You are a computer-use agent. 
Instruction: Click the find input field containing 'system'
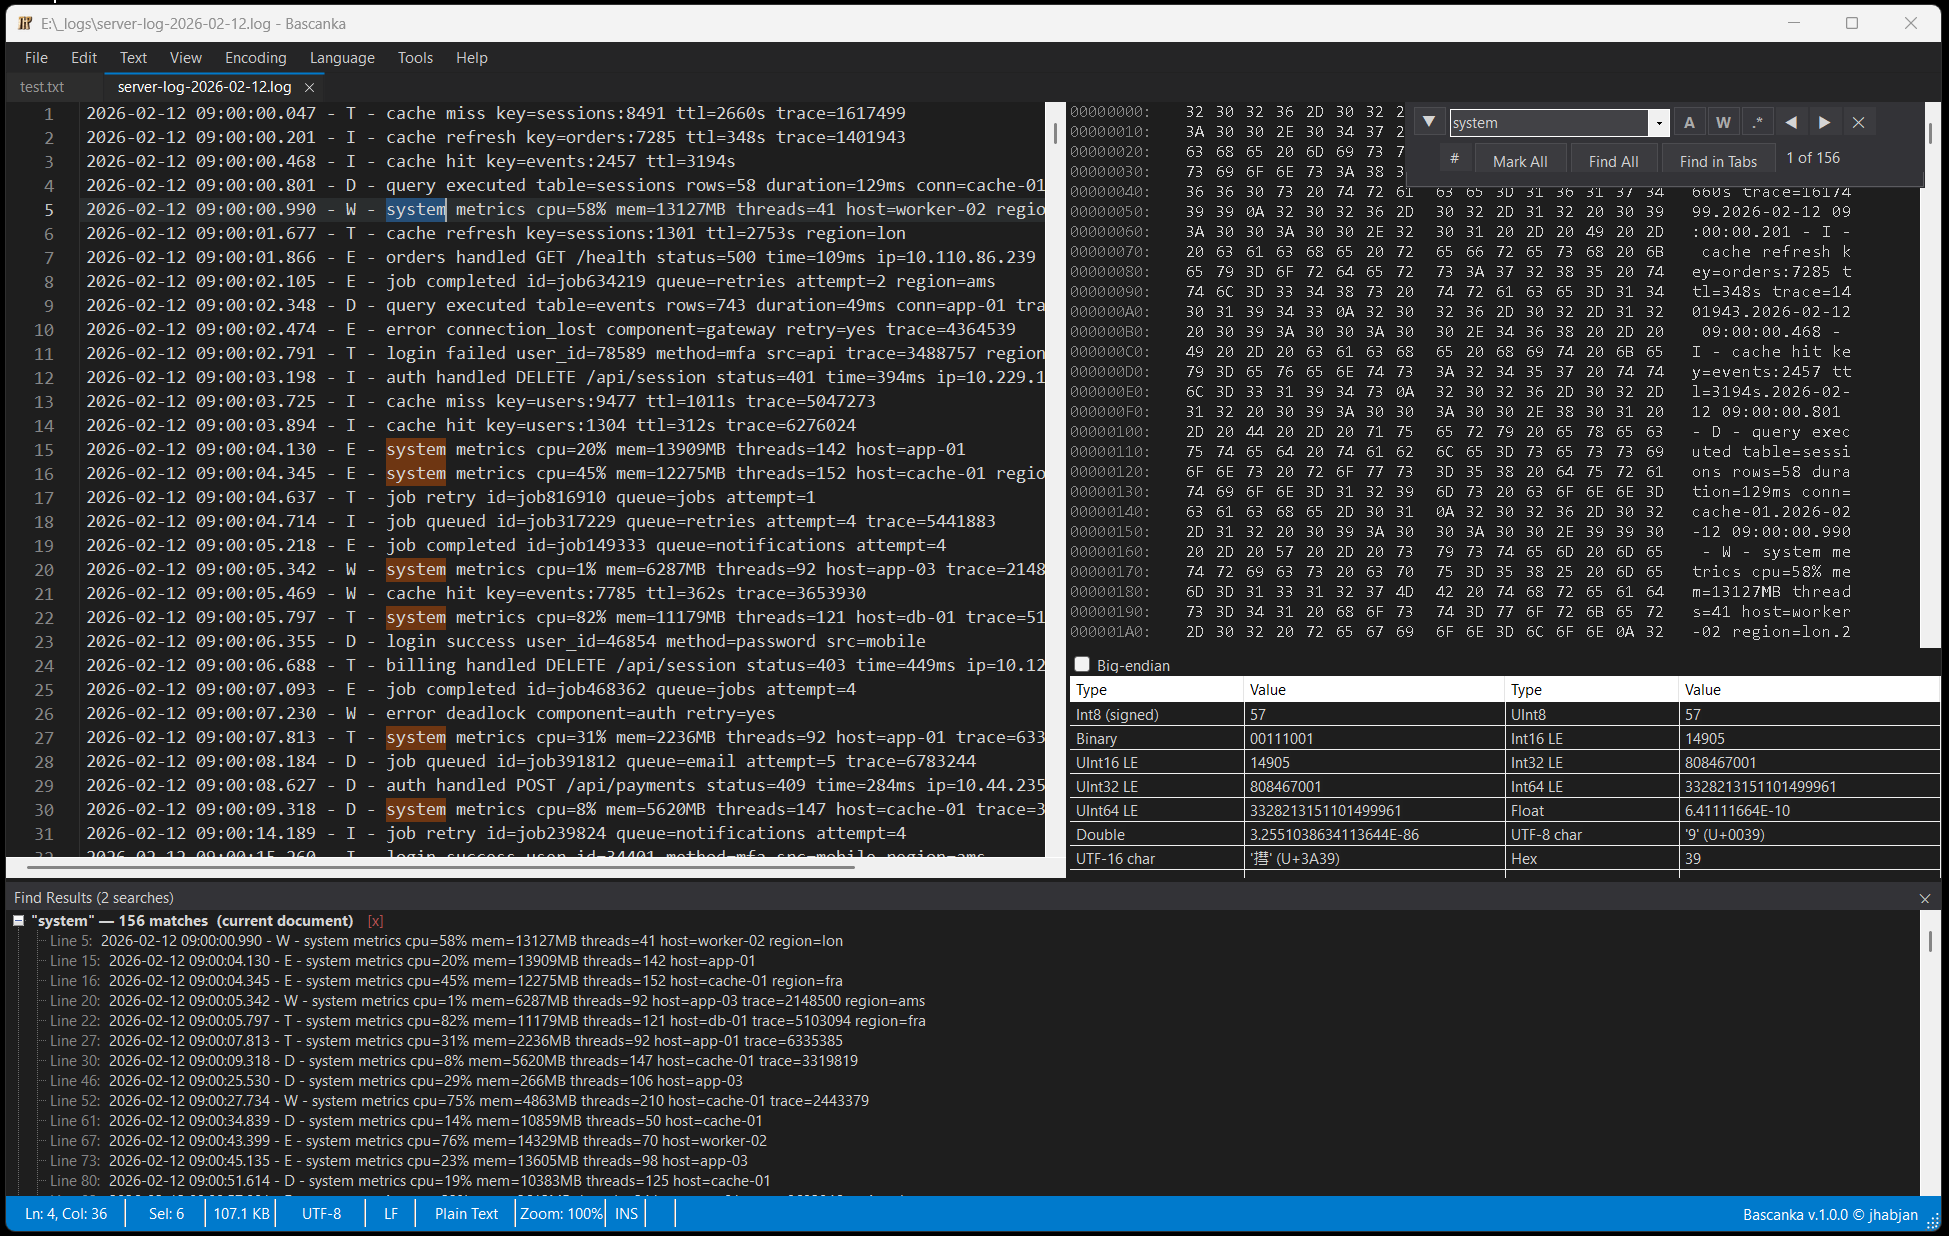[x=1548, y=123]
